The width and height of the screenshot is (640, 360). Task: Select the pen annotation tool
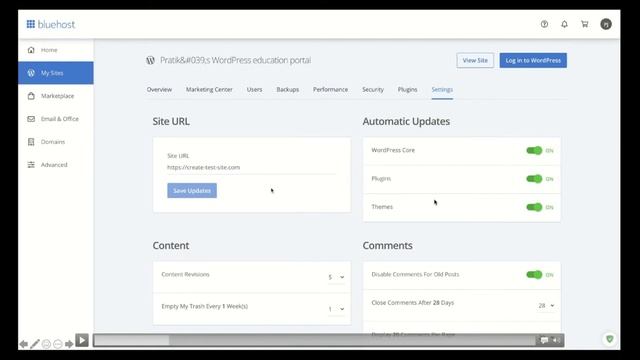pyautogui.click(x=35, y=344)
